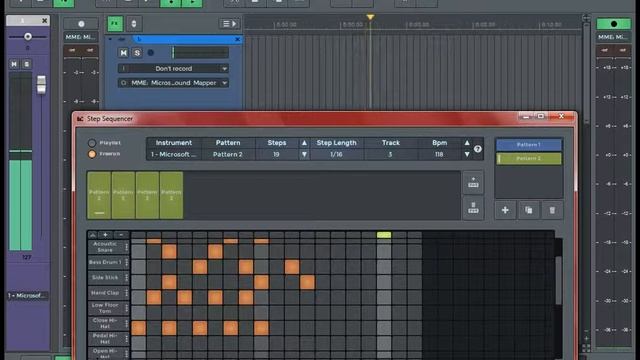The height and width of the screenshot is (360, 640).
Task: Create a new pattern with the plus button
Action: click(505, 210)
